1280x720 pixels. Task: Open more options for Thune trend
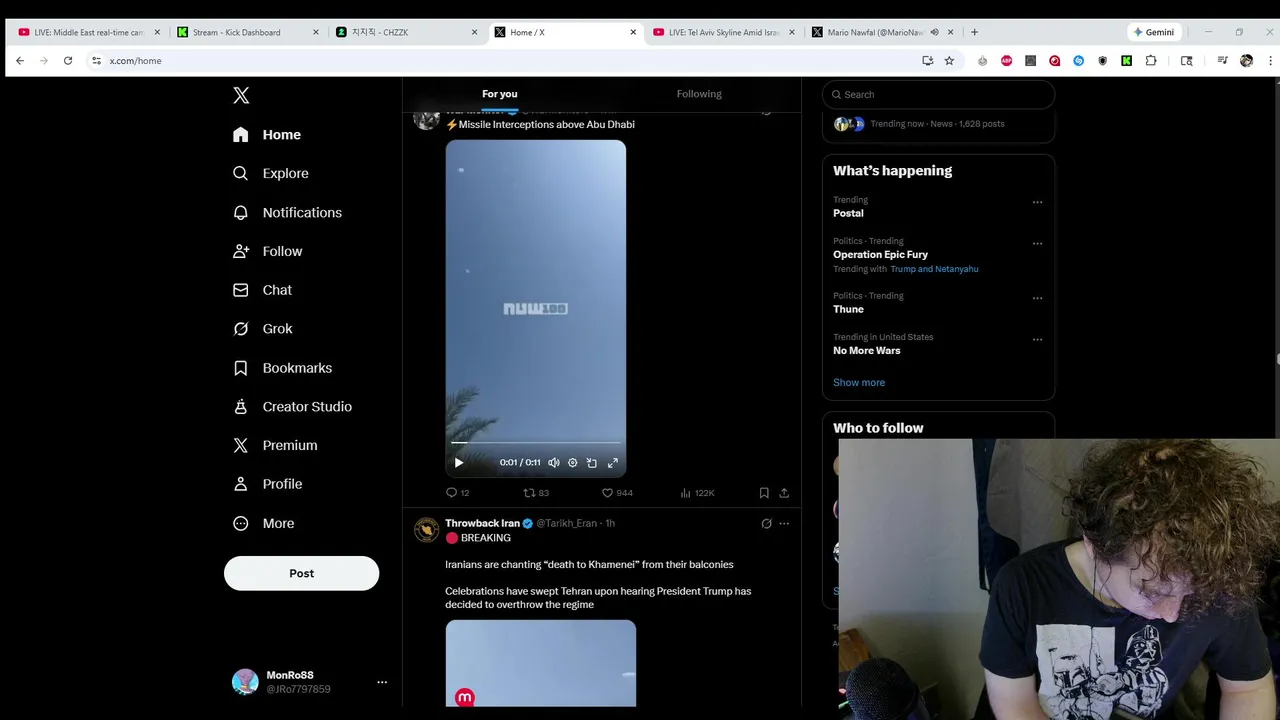pyautogui.click(x=1037, y=298)
